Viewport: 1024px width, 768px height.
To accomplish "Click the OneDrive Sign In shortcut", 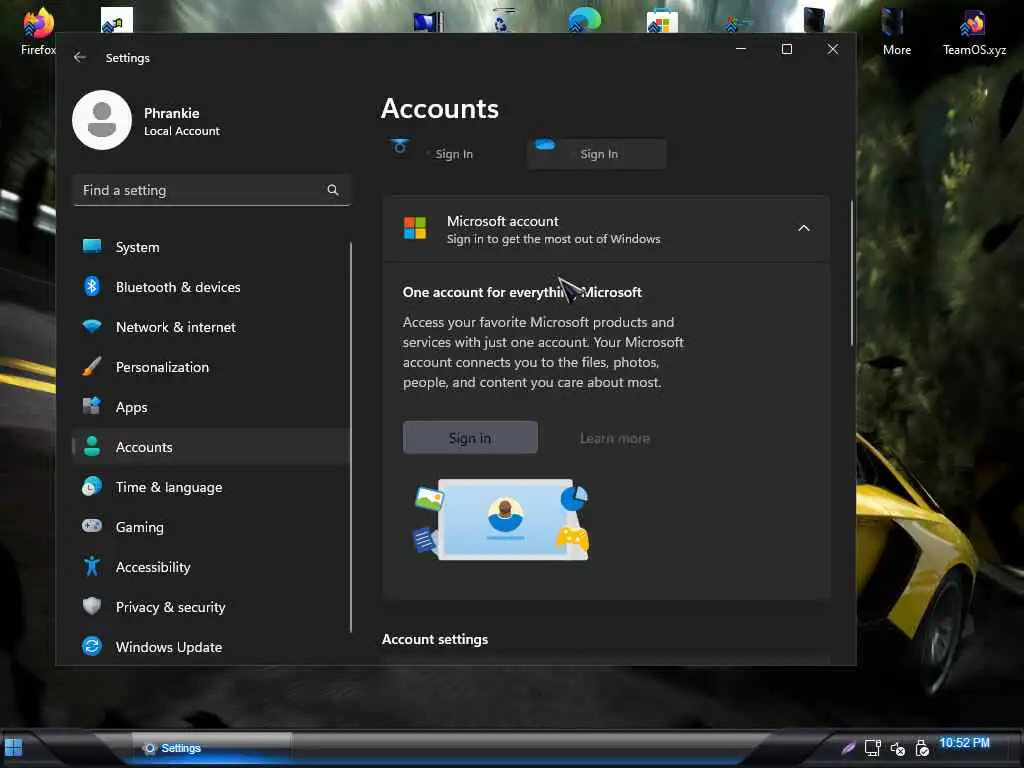I will coord(597,154).
